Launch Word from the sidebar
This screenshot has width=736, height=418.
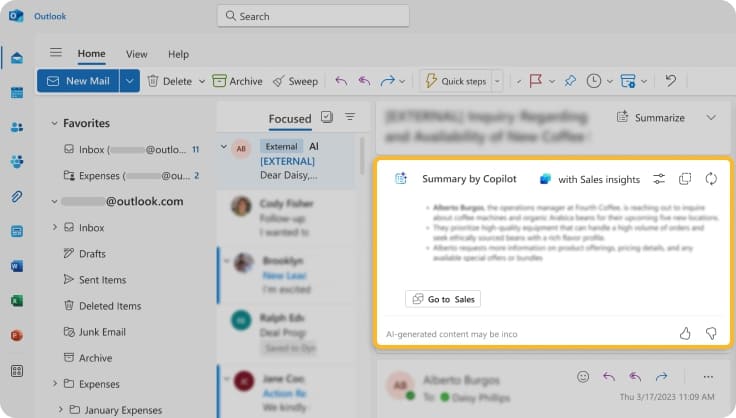[x=17, y=266]
